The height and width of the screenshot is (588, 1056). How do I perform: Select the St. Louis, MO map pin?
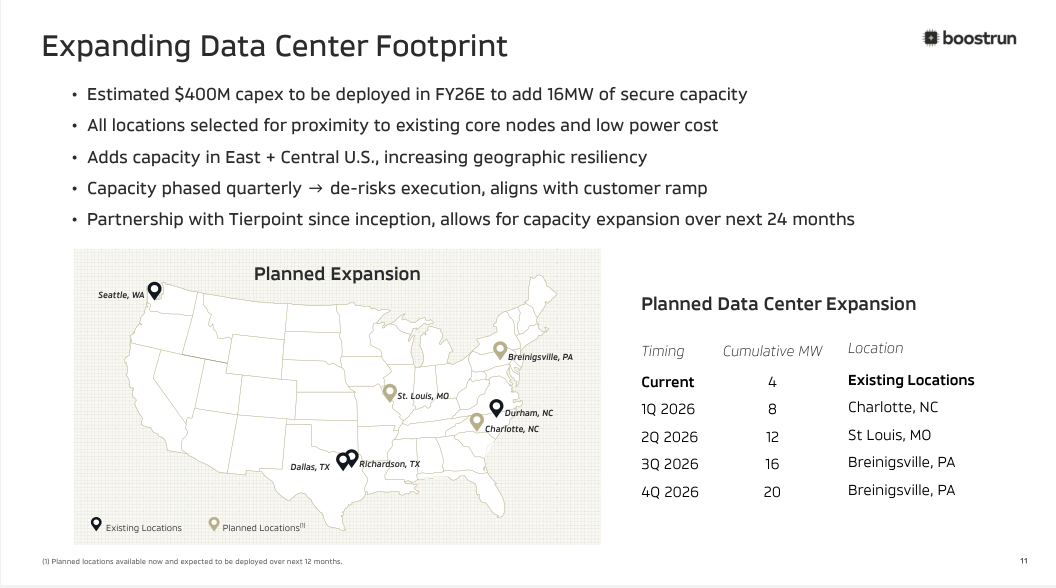pos(389,393)
